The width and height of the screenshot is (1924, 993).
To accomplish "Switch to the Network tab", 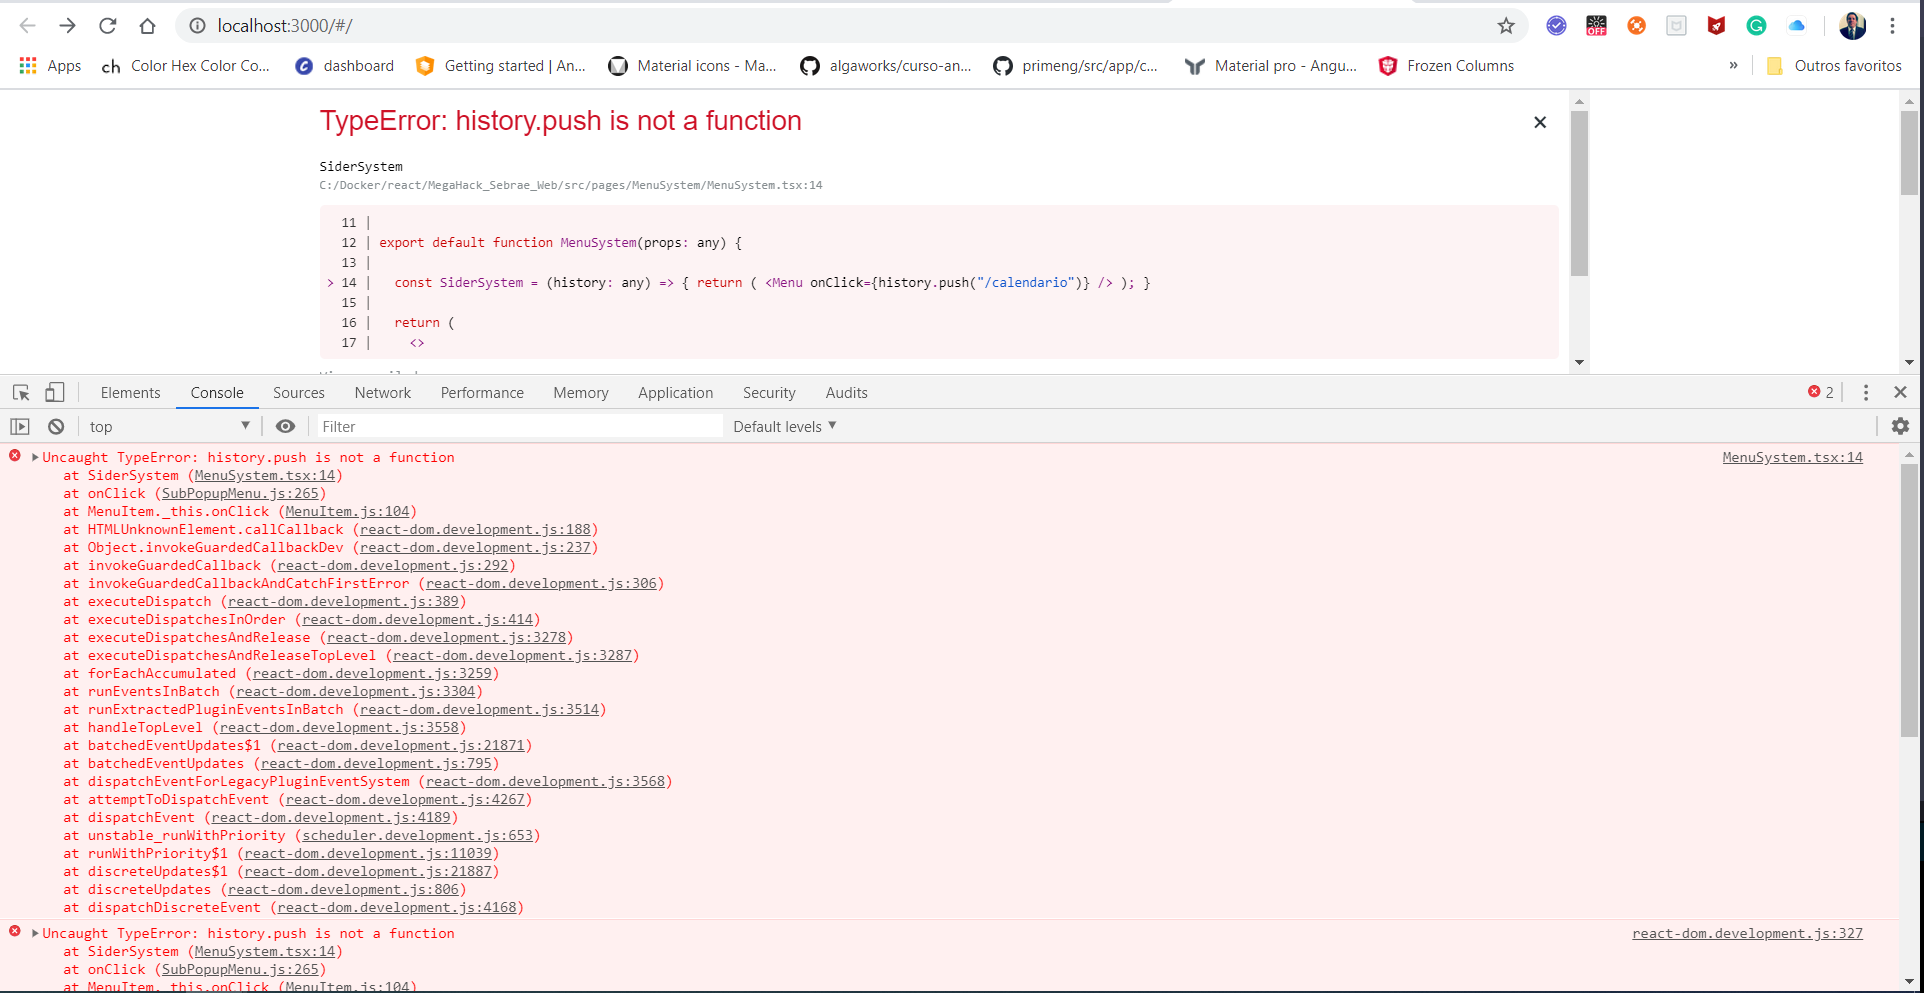I will (x=382, y=393).
